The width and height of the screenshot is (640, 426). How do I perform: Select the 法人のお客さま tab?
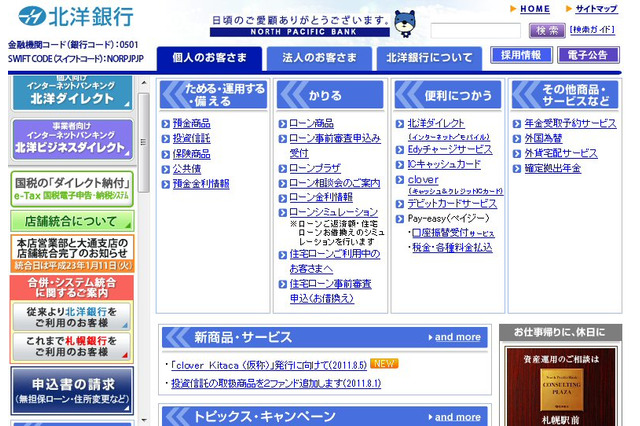point(319,58)
